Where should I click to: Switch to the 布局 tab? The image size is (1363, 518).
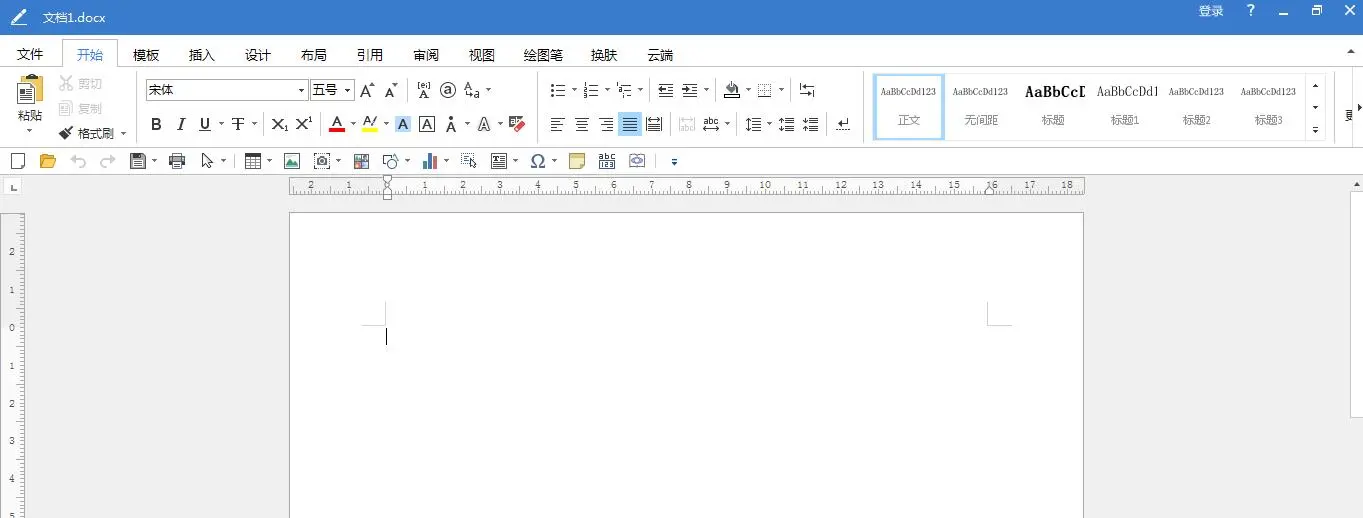click(x=314, y=54)
